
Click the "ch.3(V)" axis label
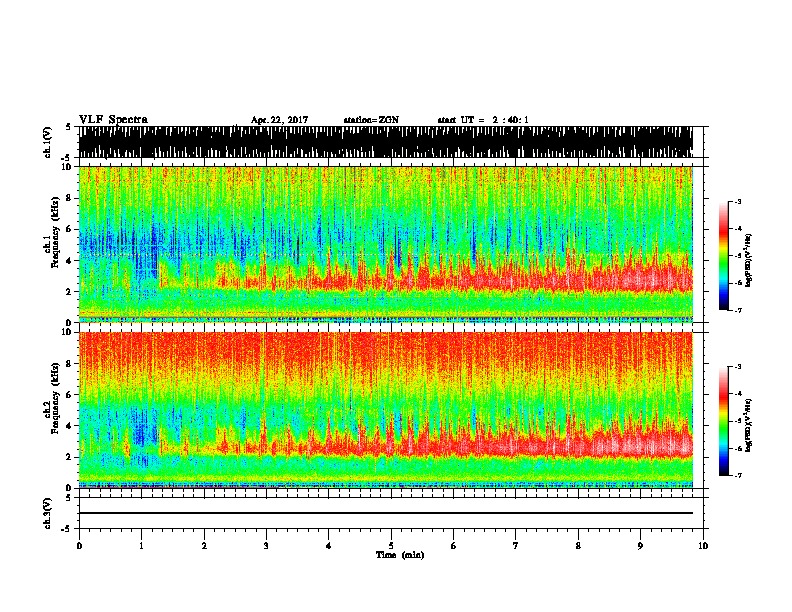click(48, 513)
